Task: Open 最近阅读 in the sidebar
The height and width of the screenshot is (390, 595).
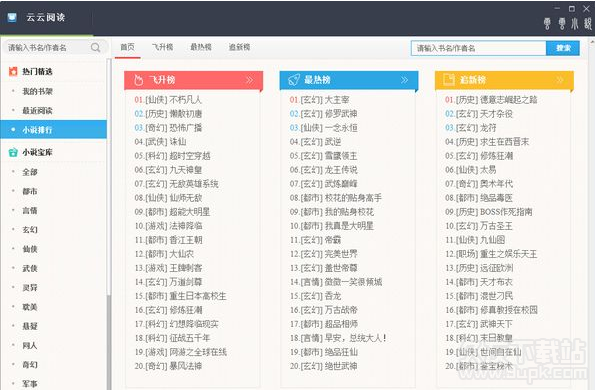Action: tap(37, 111)
